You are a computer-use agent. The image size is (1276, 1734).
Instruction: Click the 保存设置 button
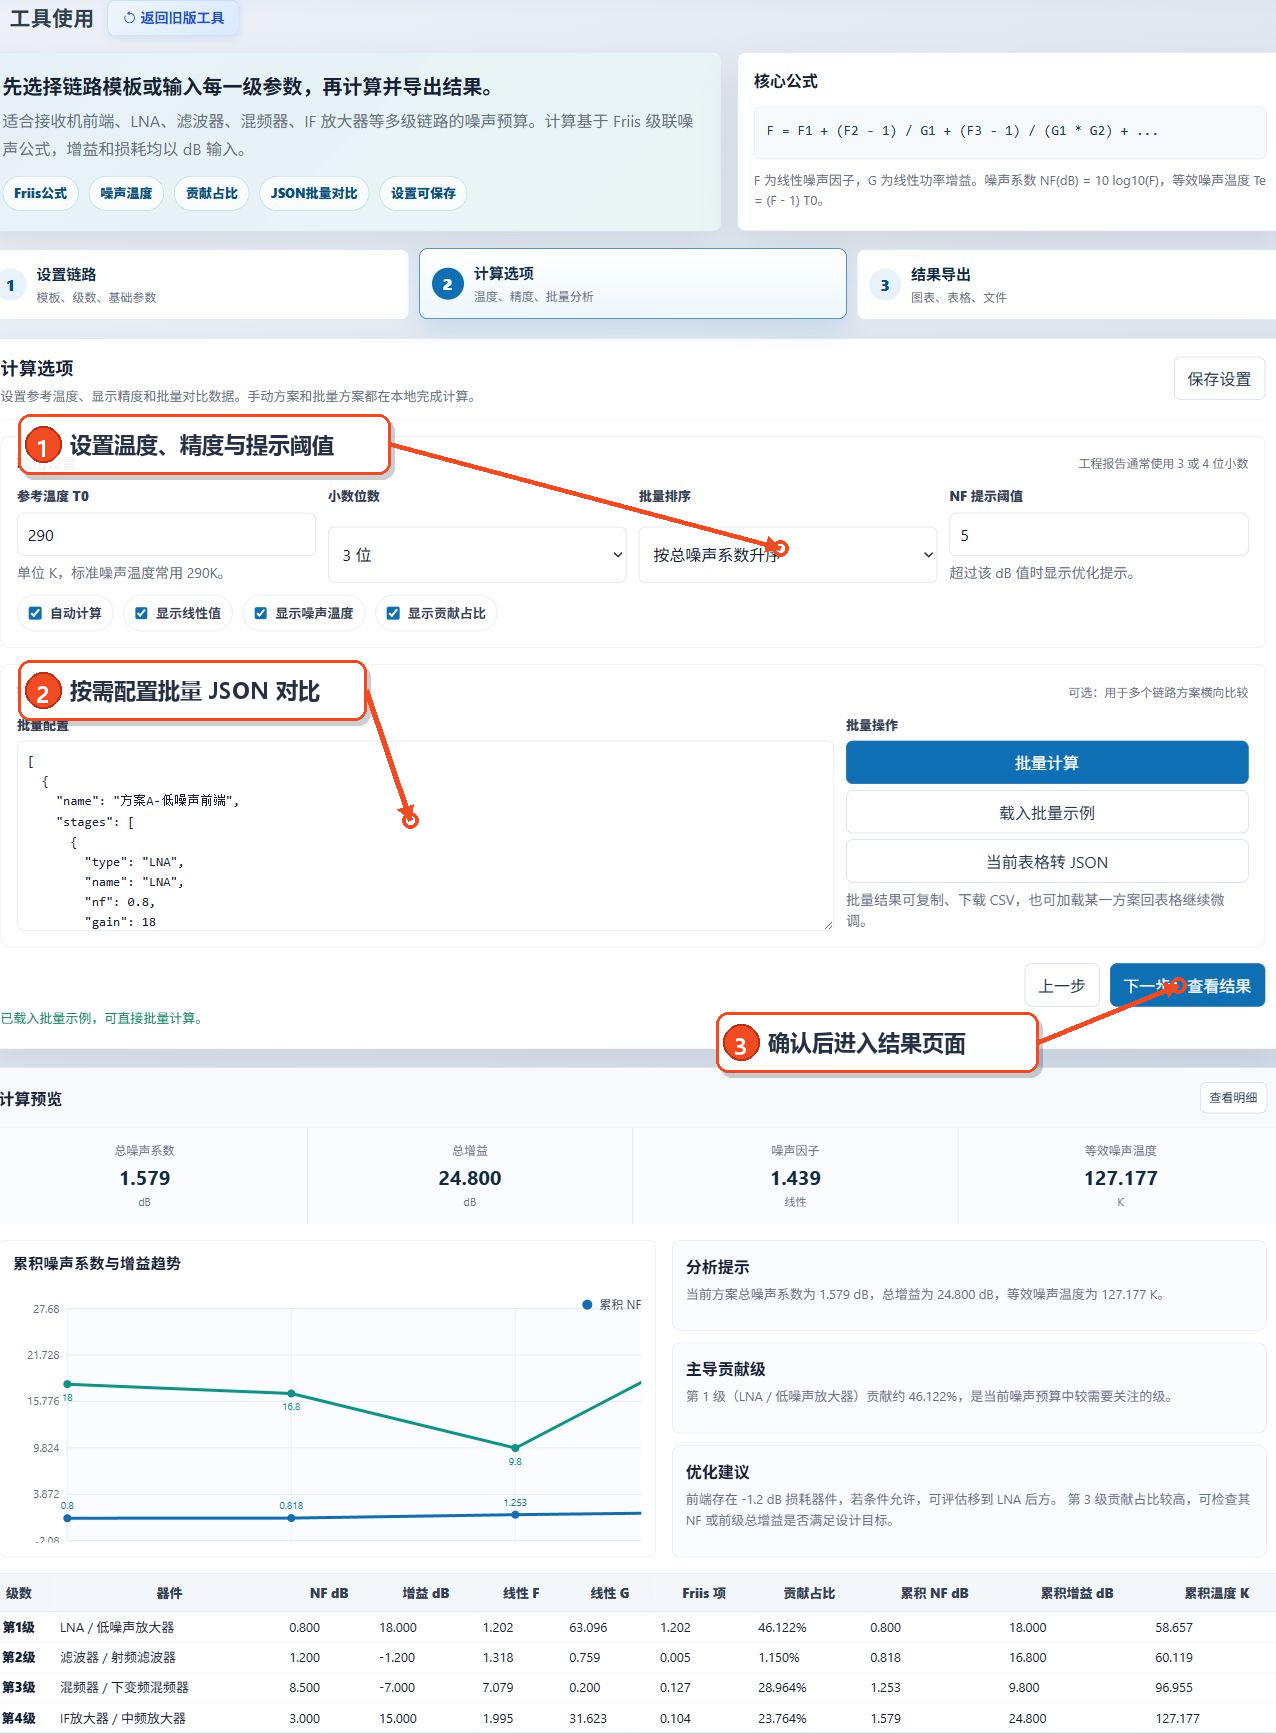(x=1219, y=379)
